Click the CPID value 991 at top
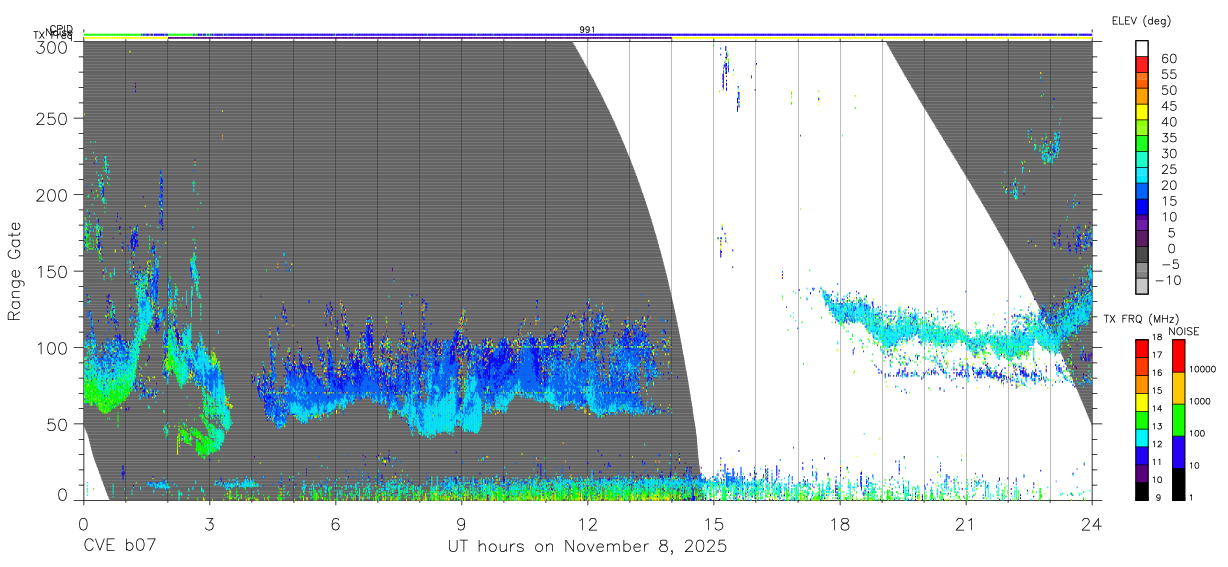 click(587, 30)
